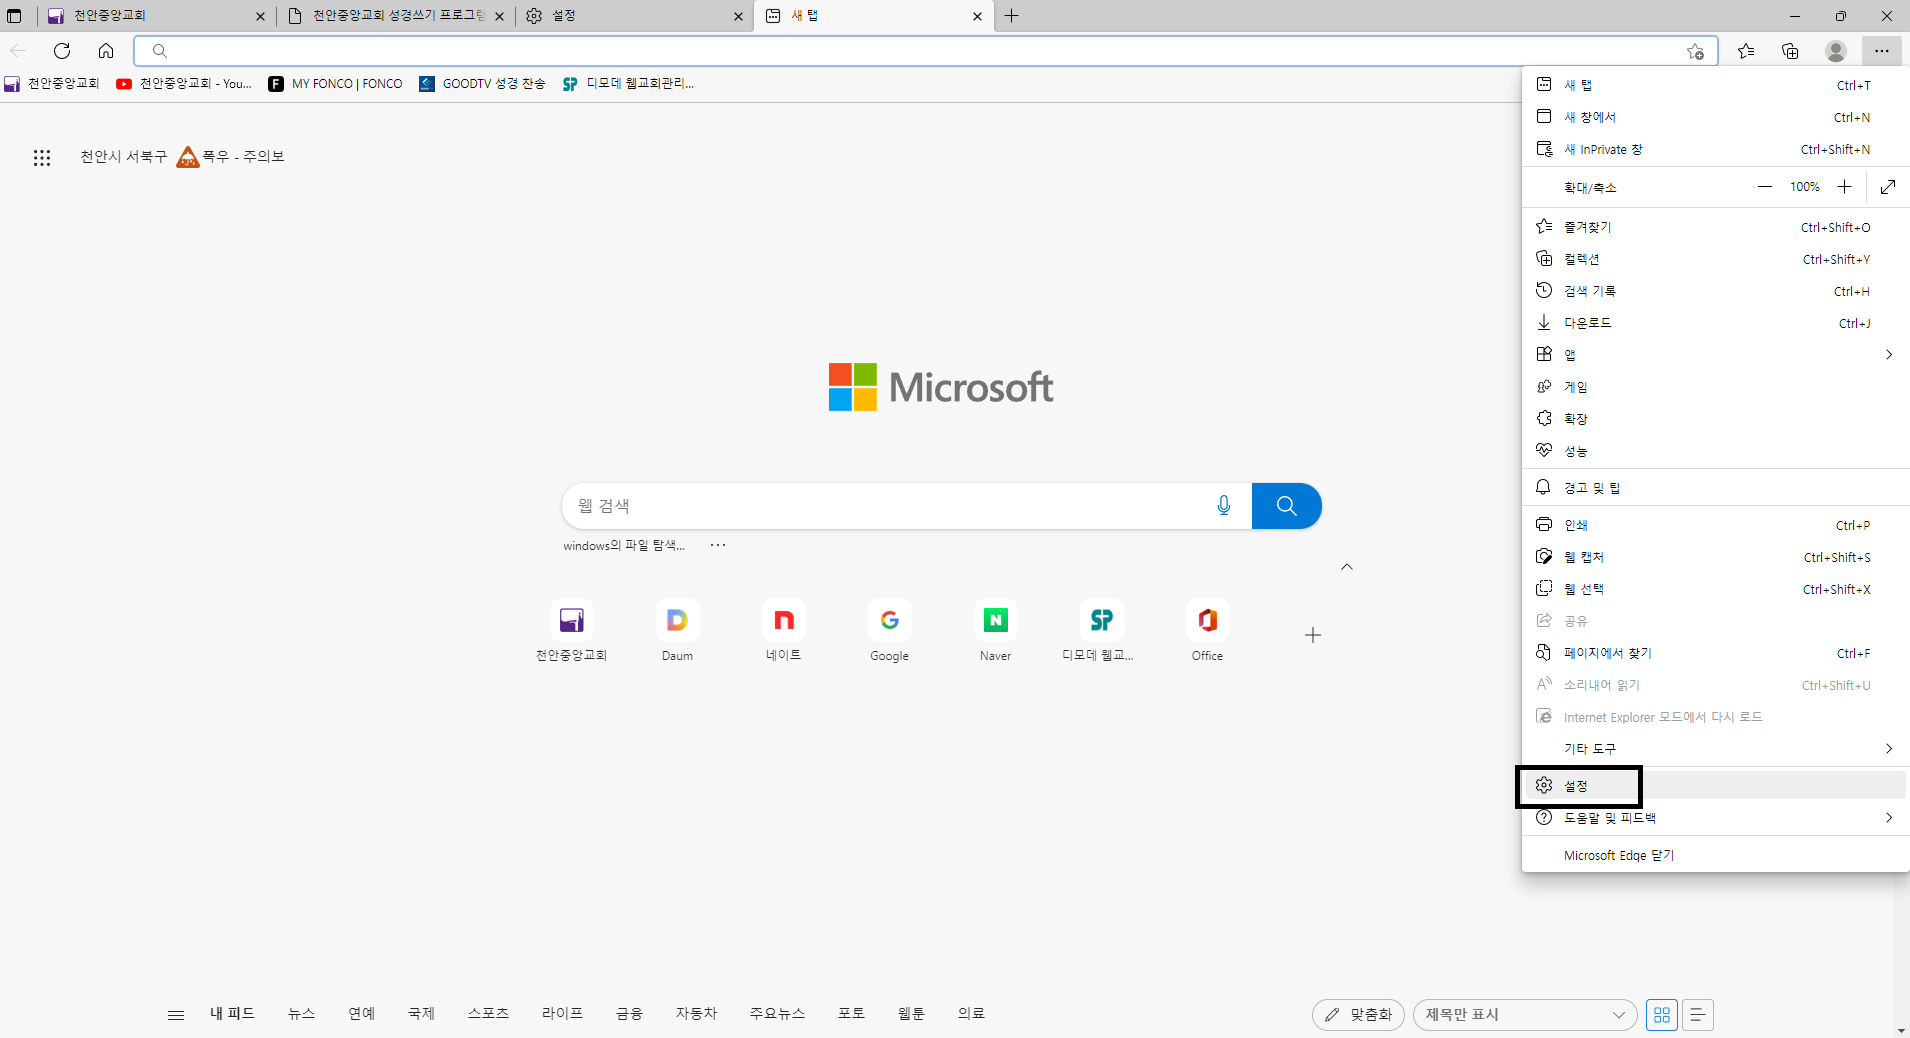Viewport: 1910px width, 1038px height.
Task: Start voice search with microphone icon
Action: pos(1224,506)
